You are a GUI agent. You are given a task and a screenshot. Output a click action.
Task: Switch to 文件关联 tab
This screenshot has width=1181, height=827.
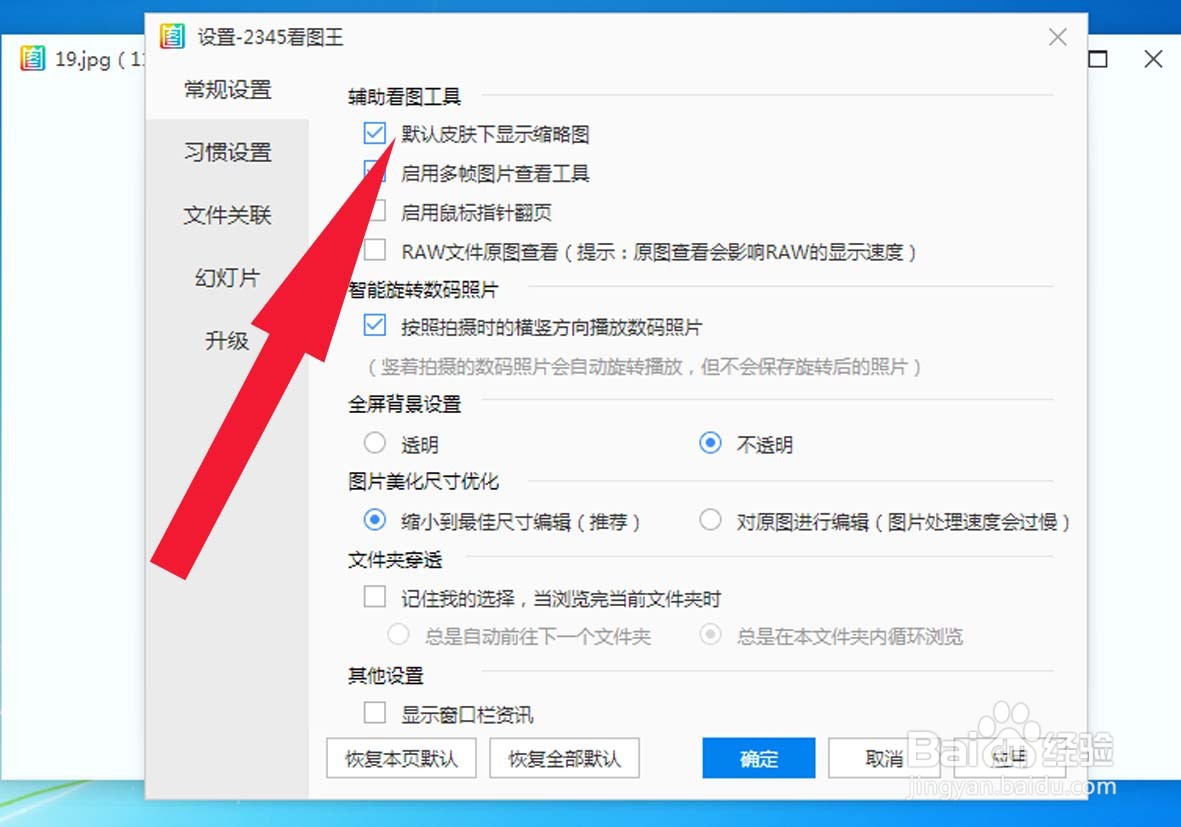[227, 215]
